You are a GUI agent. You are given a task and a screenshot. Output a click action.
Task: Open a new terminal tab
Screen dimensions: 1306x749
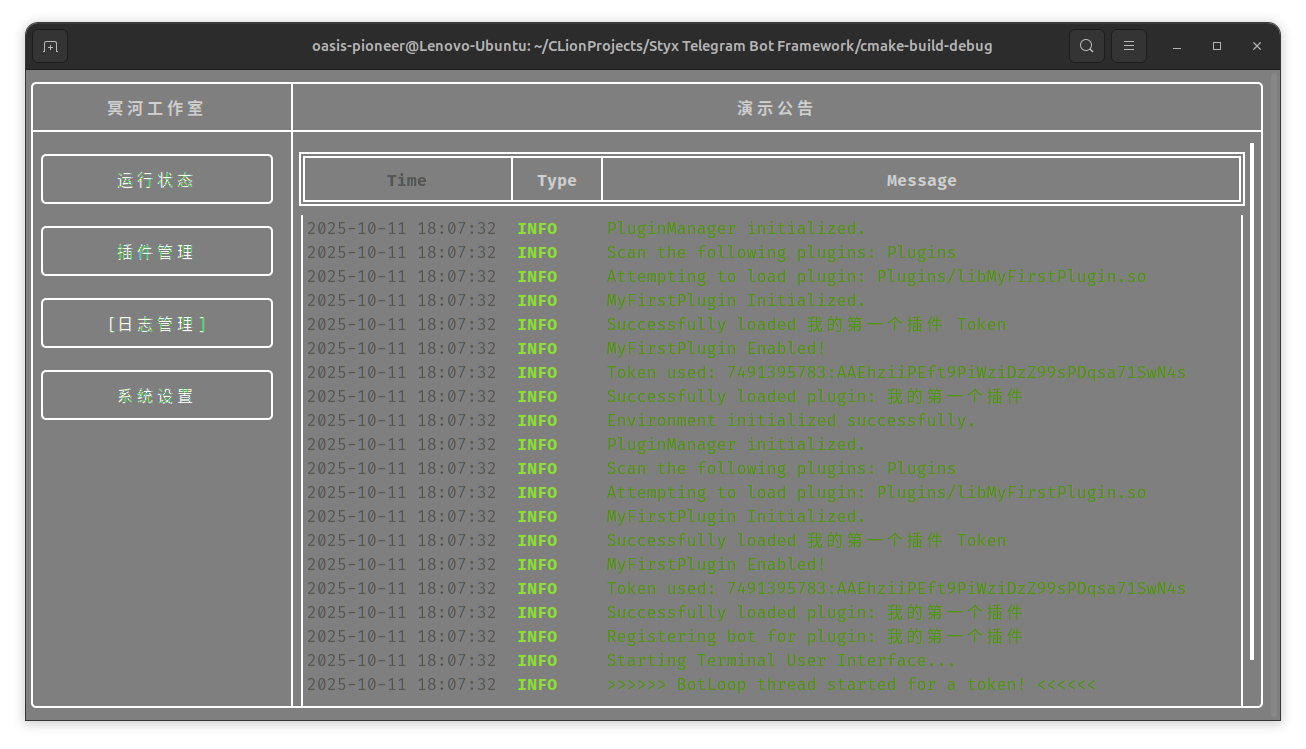click(50, 46)
